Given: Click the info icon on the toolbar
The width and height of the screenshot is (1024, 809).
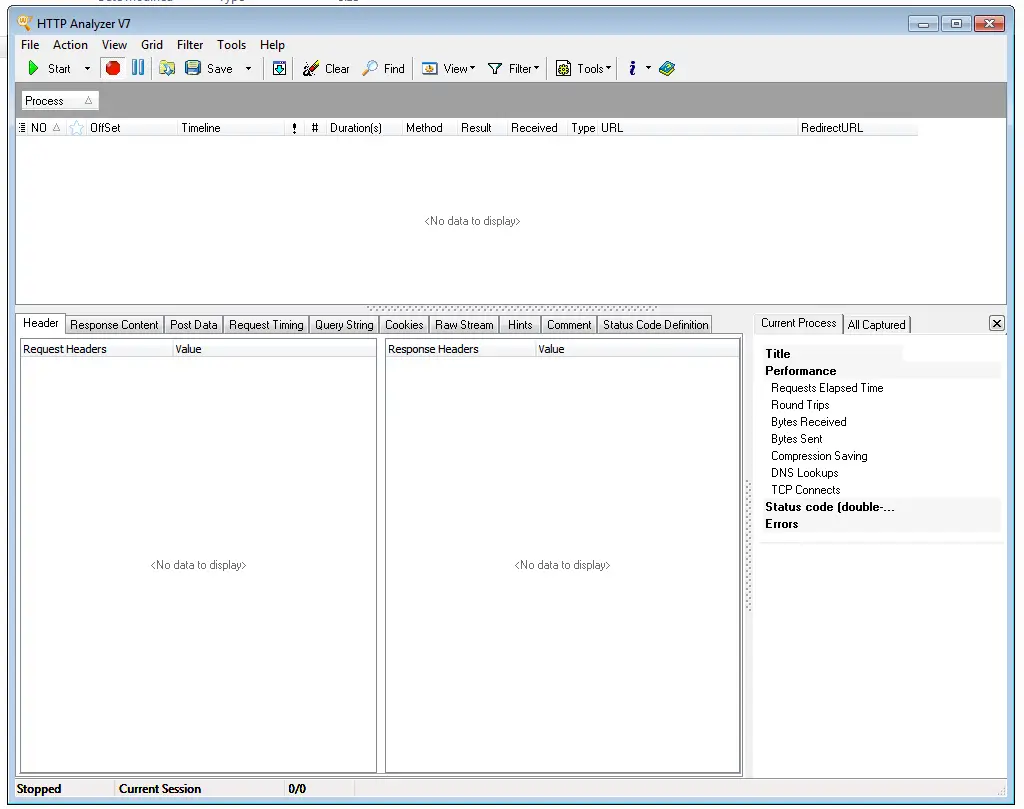Looking at the screenshot, I should pyautogui.click(x=633, y=68).
